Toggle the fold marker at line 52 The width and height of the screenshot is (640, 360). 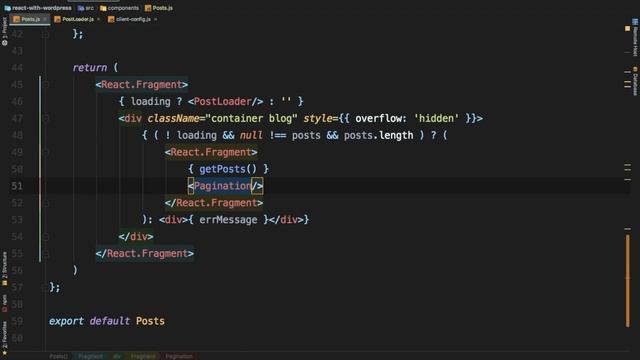point(46,203)
